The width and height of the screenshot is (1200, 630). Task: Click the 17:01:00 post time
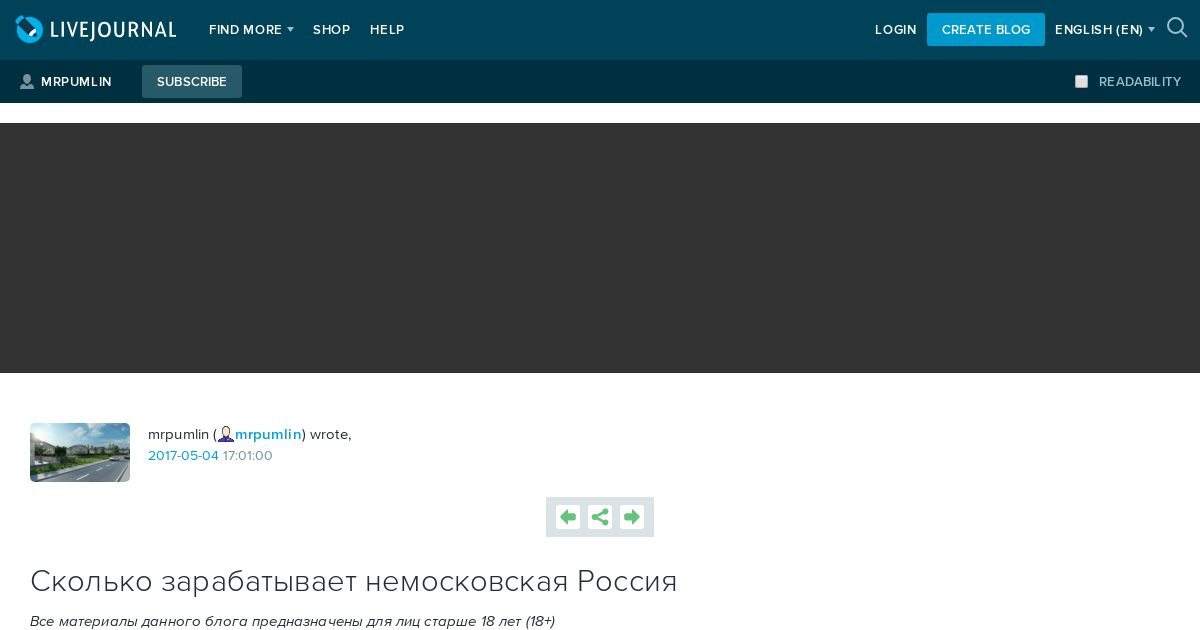click(248, 456)
